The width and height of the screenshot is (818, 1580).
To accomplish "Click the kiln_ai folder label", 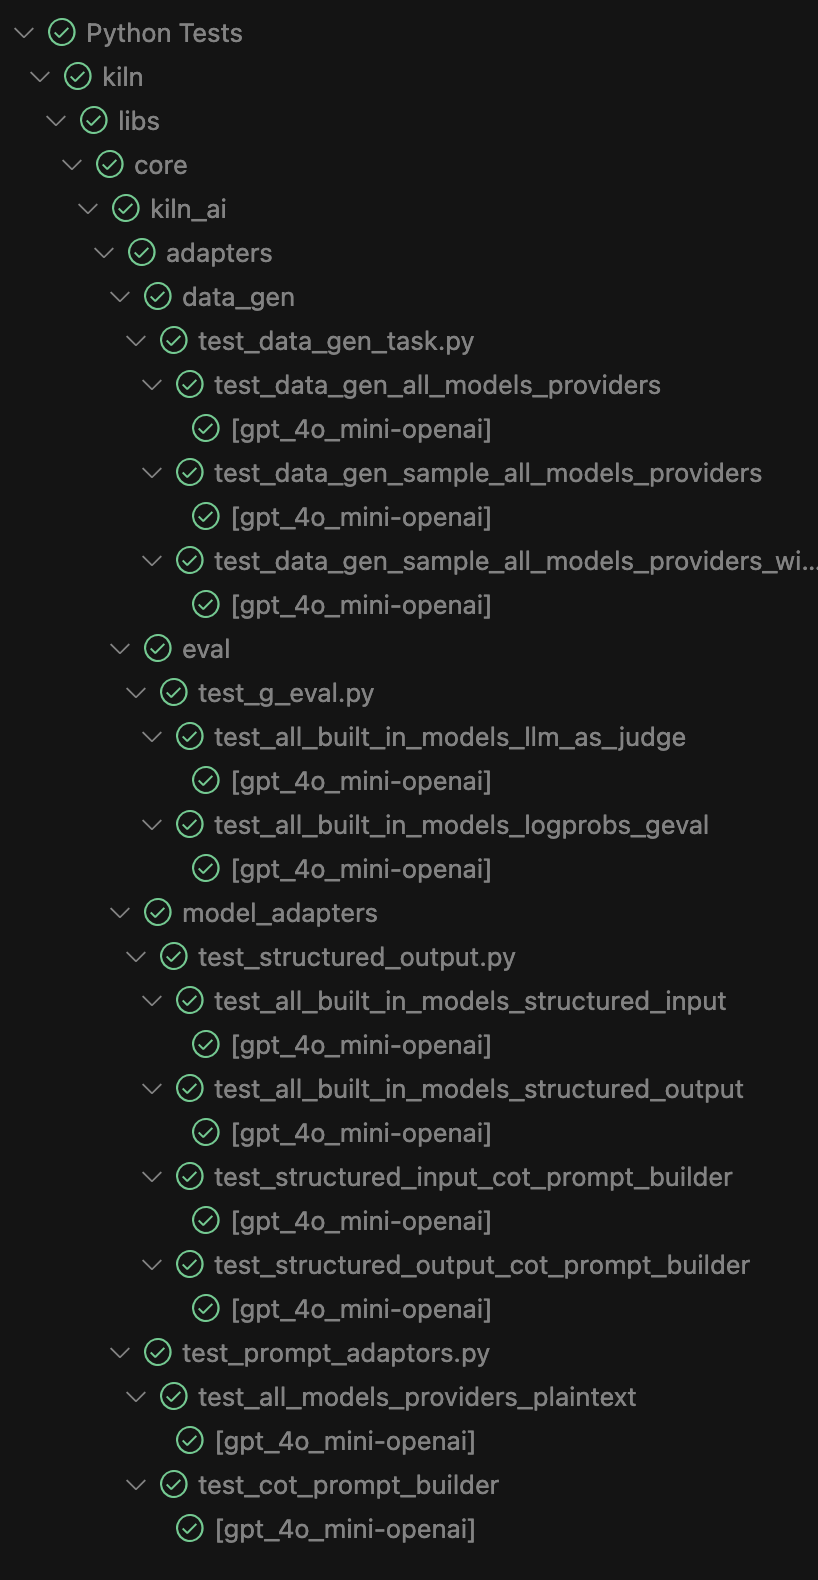I will (186, 208).
